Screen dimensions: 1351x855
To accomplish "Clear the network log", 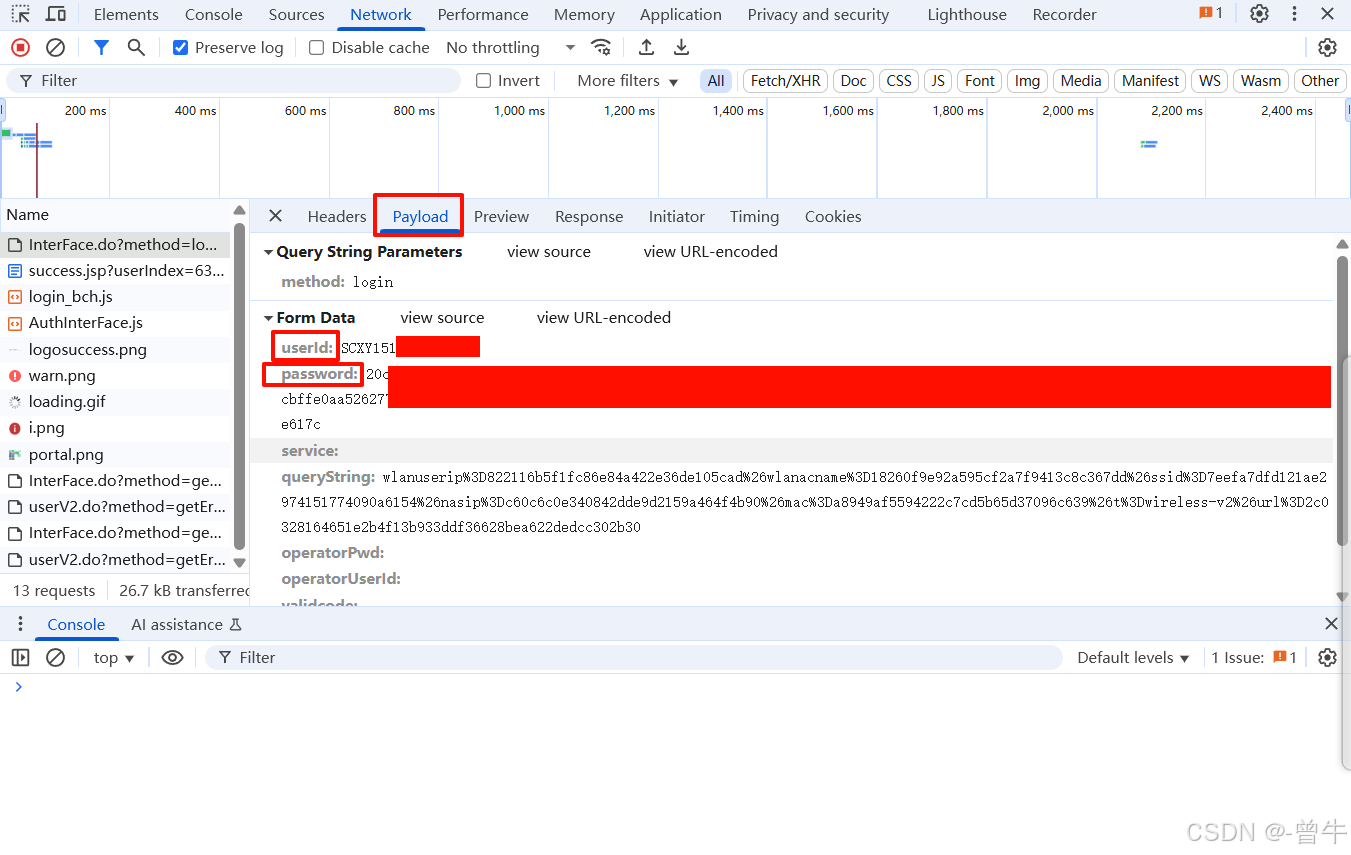I will [x=55, y=47].
